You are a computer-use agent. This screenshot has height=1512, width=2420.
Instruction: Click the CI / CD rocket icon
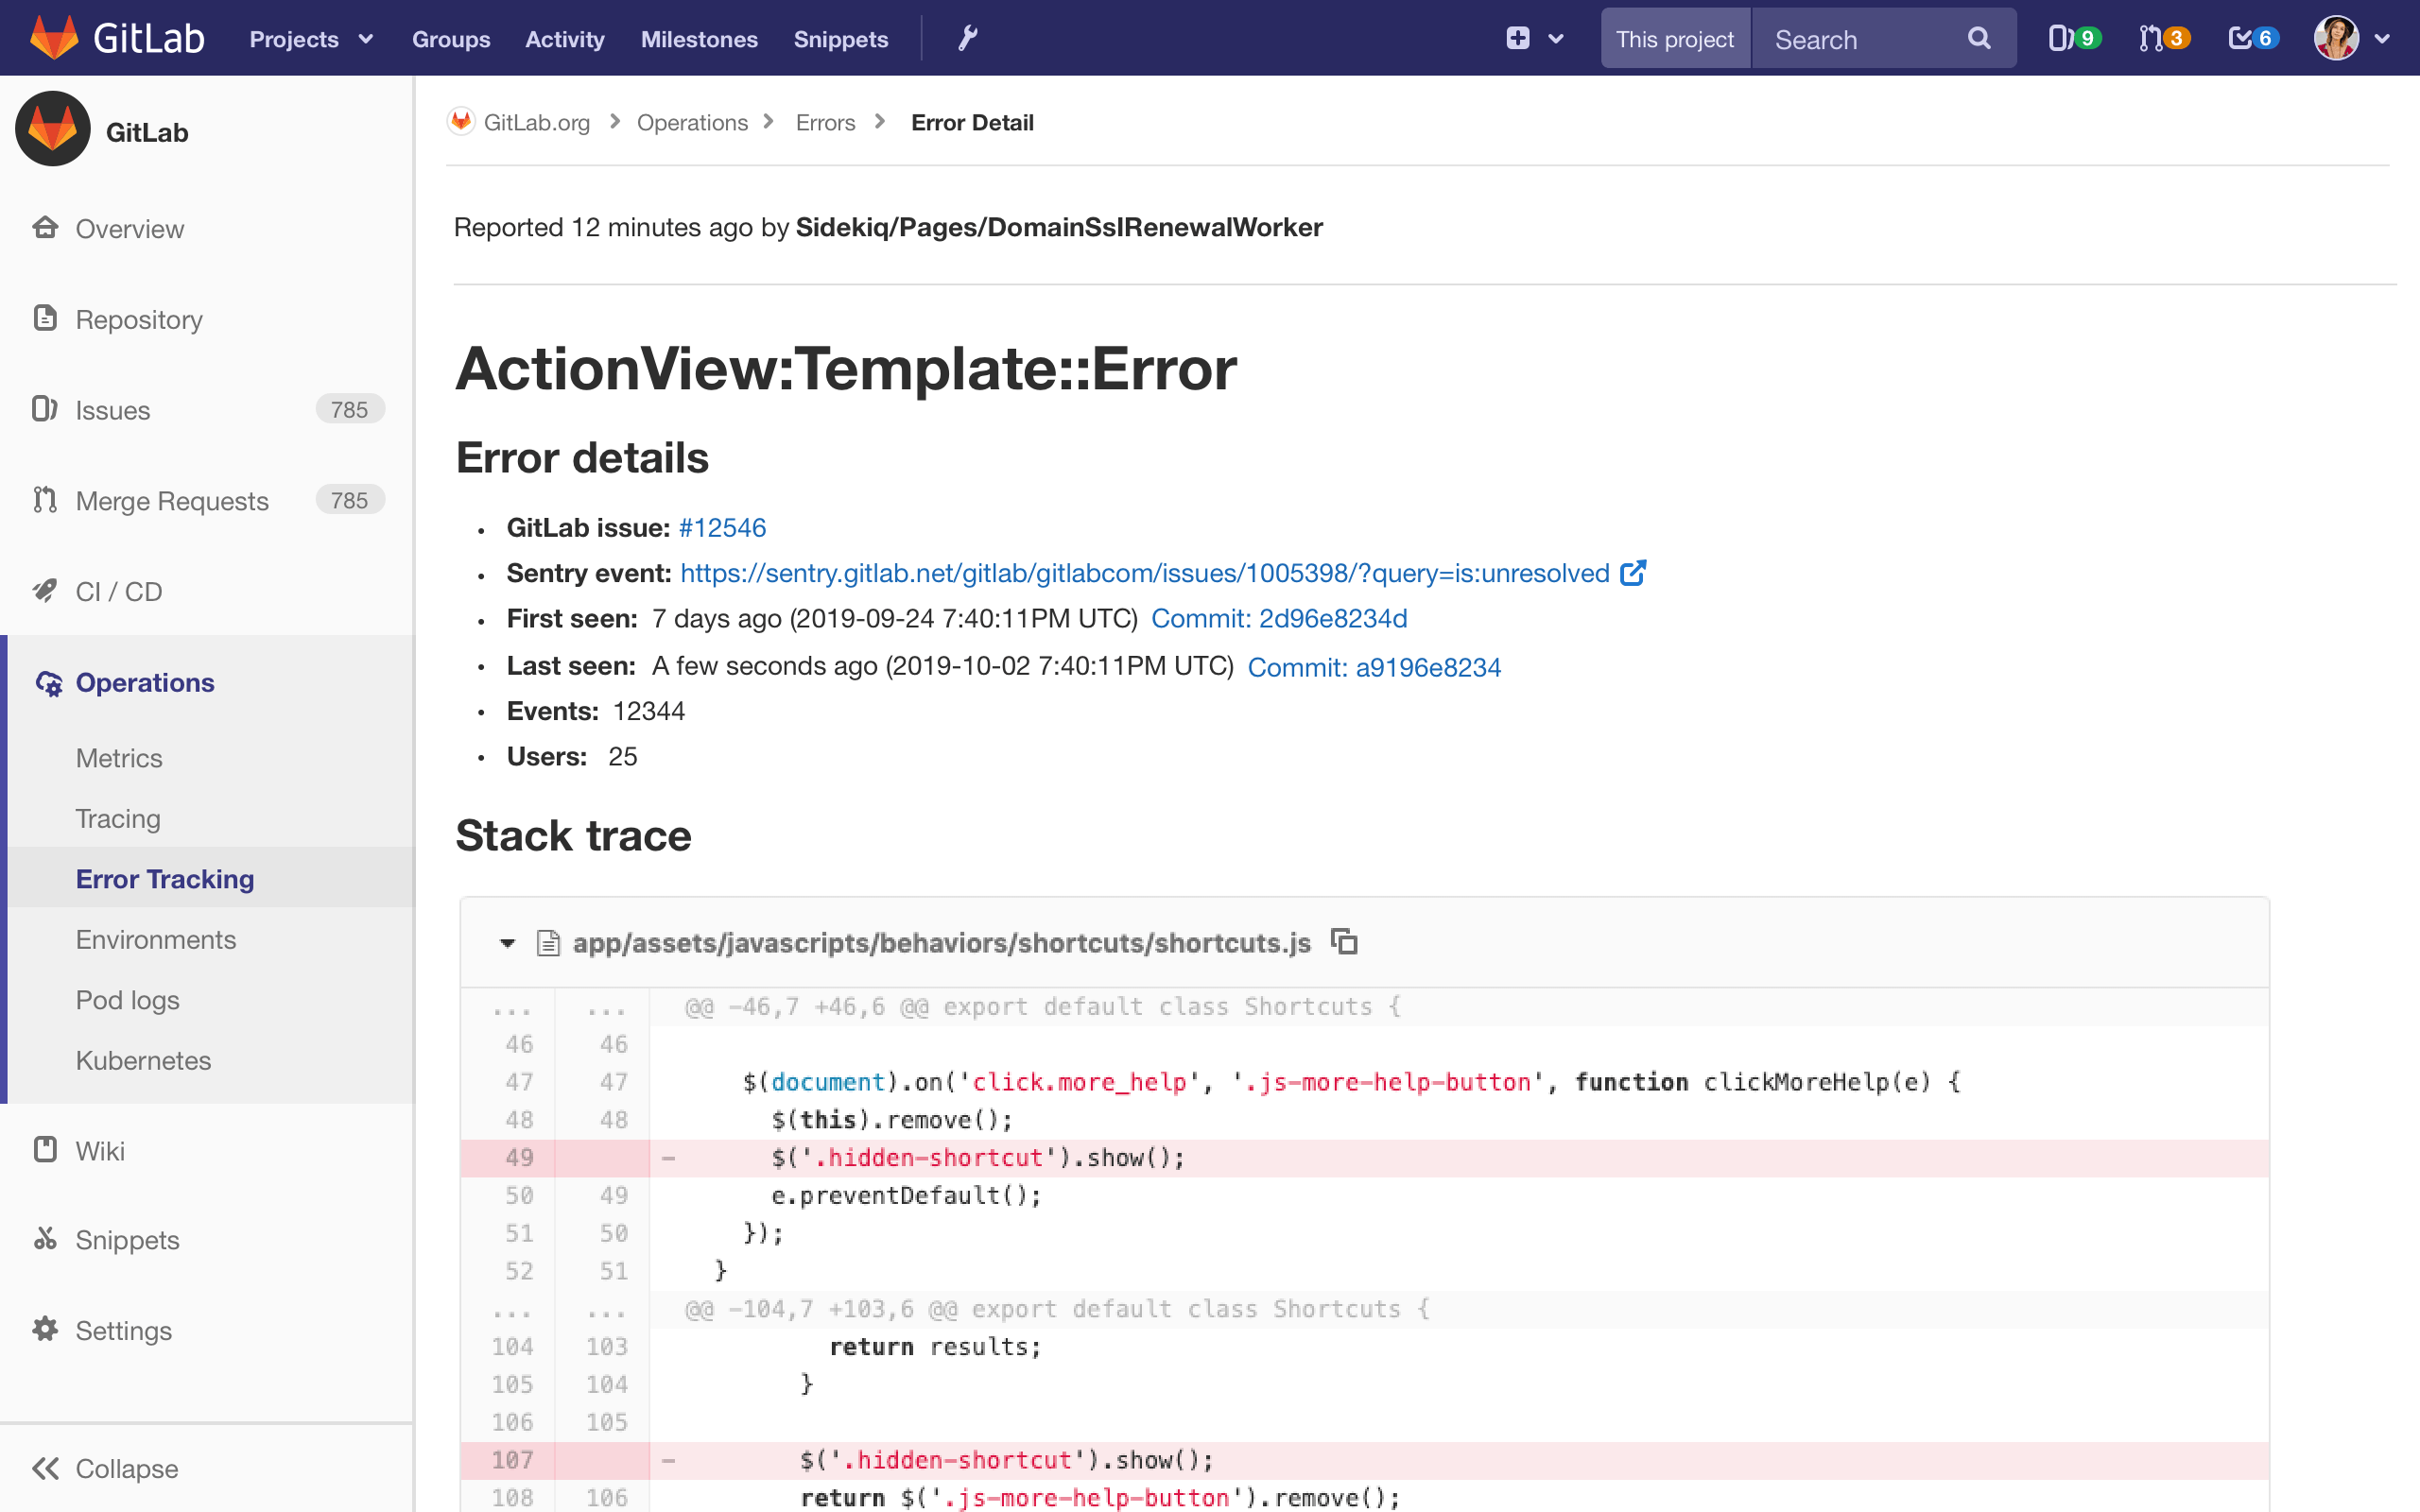[45, 590]
